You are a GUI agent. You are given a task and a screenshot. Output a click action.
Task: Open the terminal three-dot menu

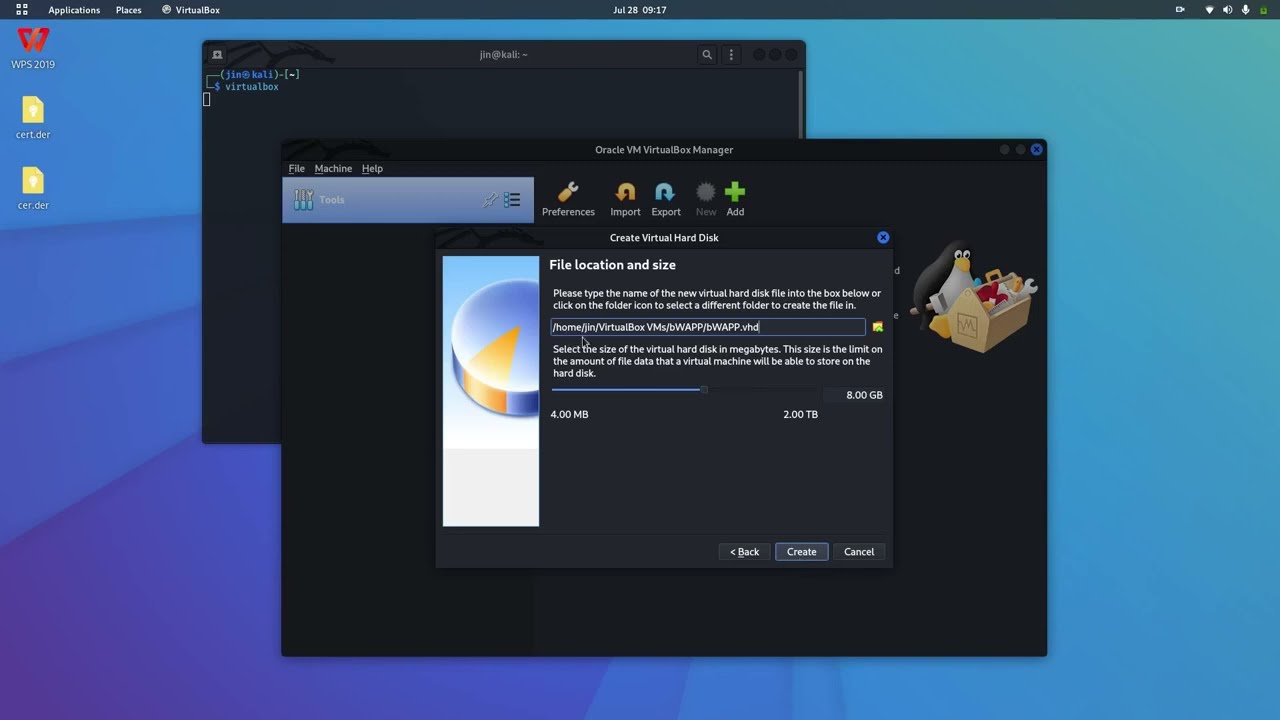731,55
